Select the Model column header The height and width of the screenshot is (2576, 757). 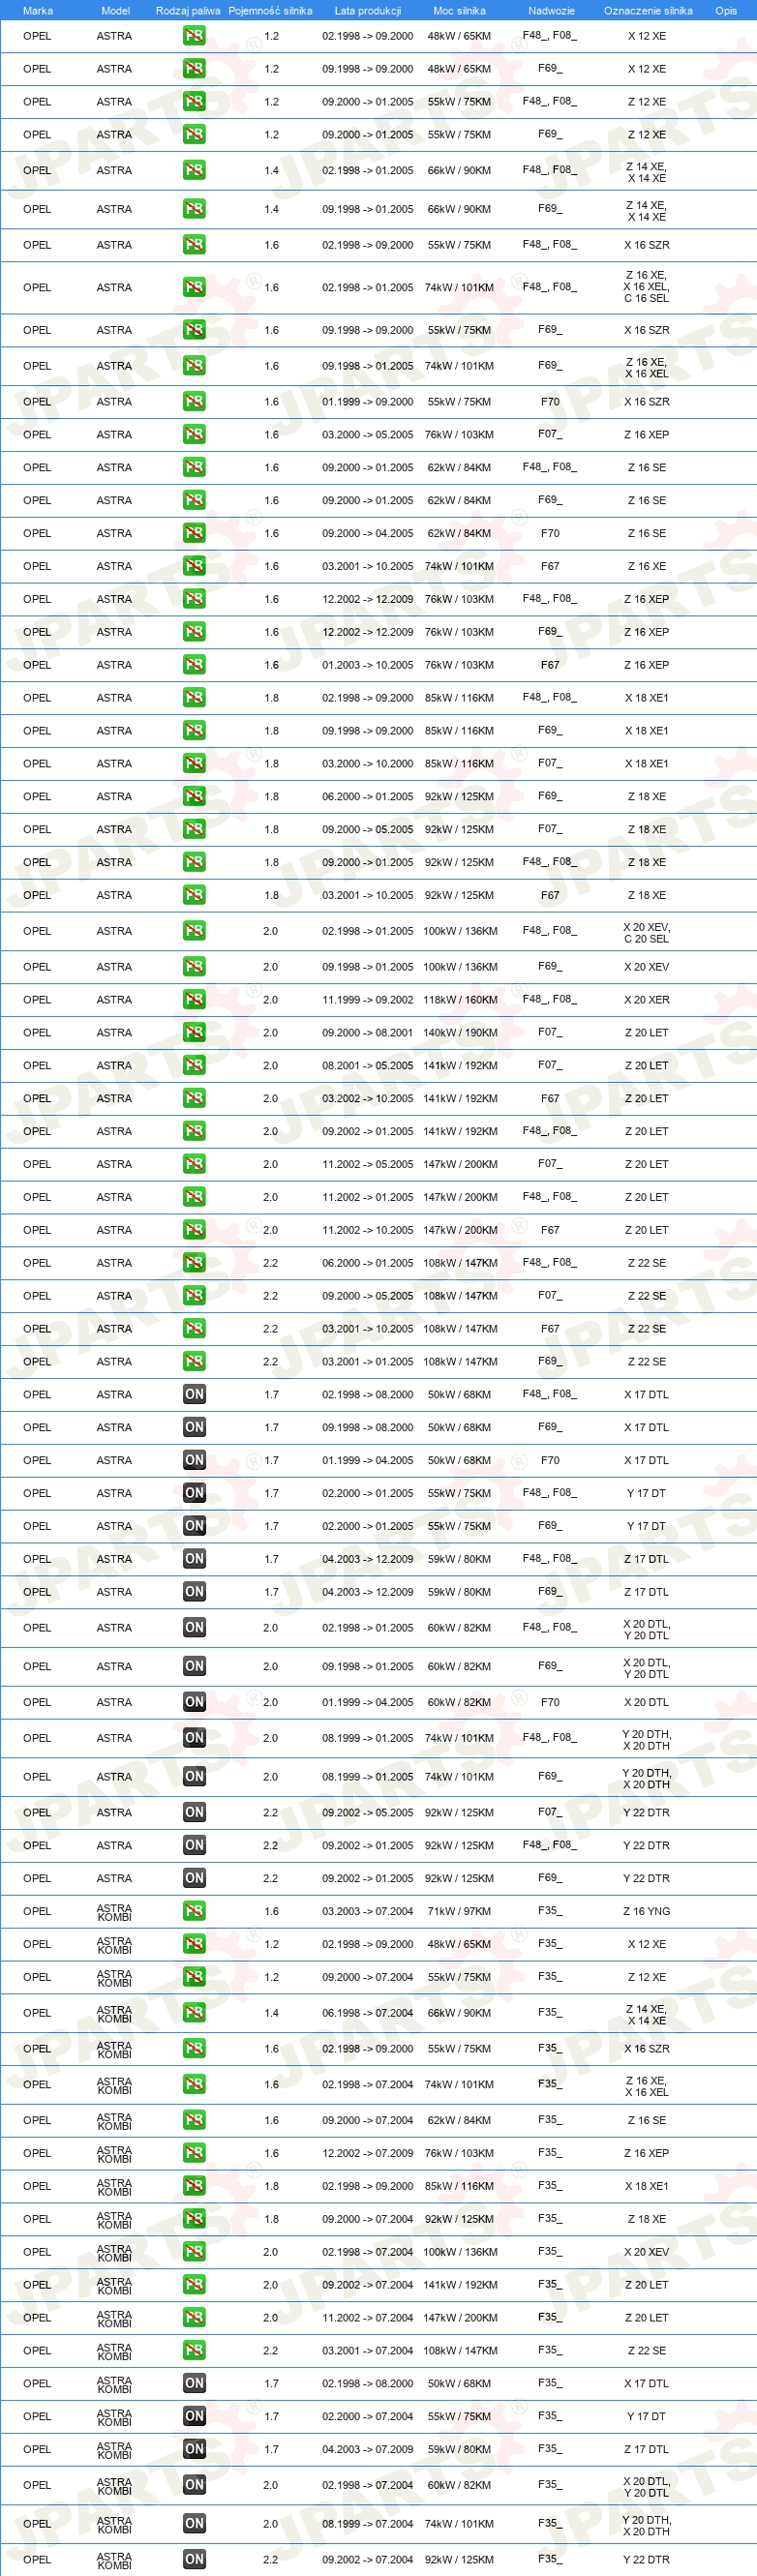click(115, 11)
